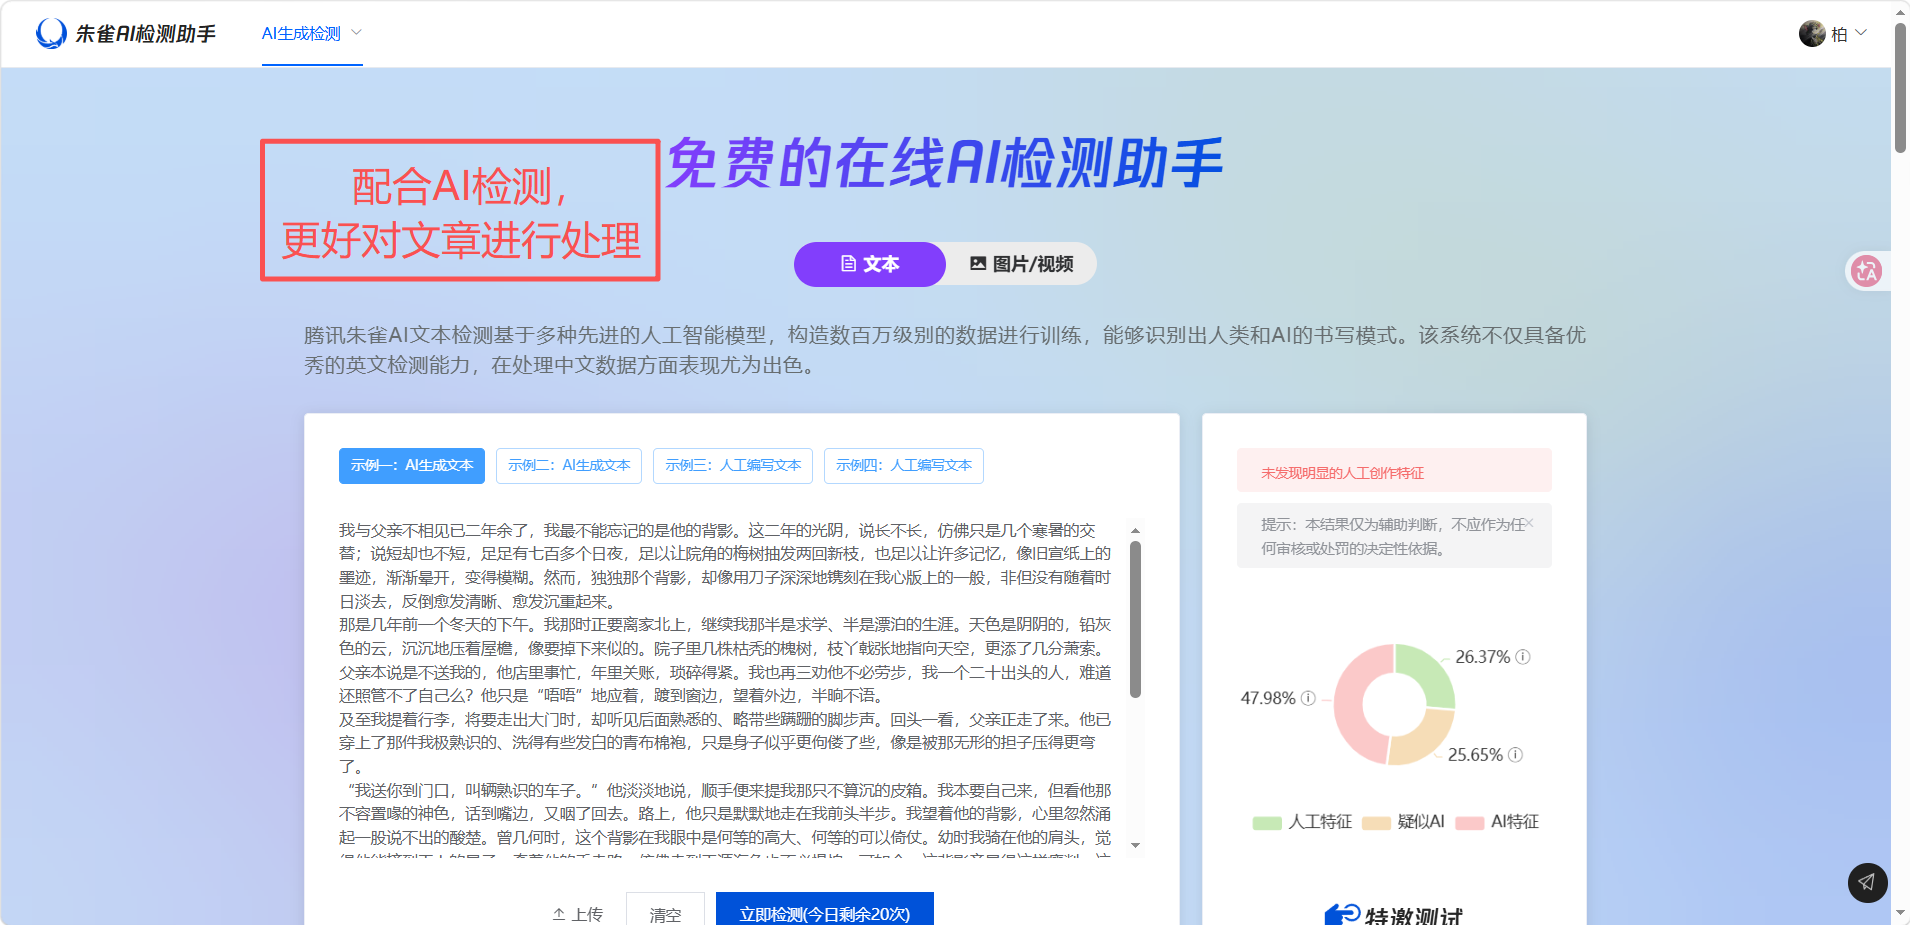Switch to the 文本 detection mode

(870, 264)
